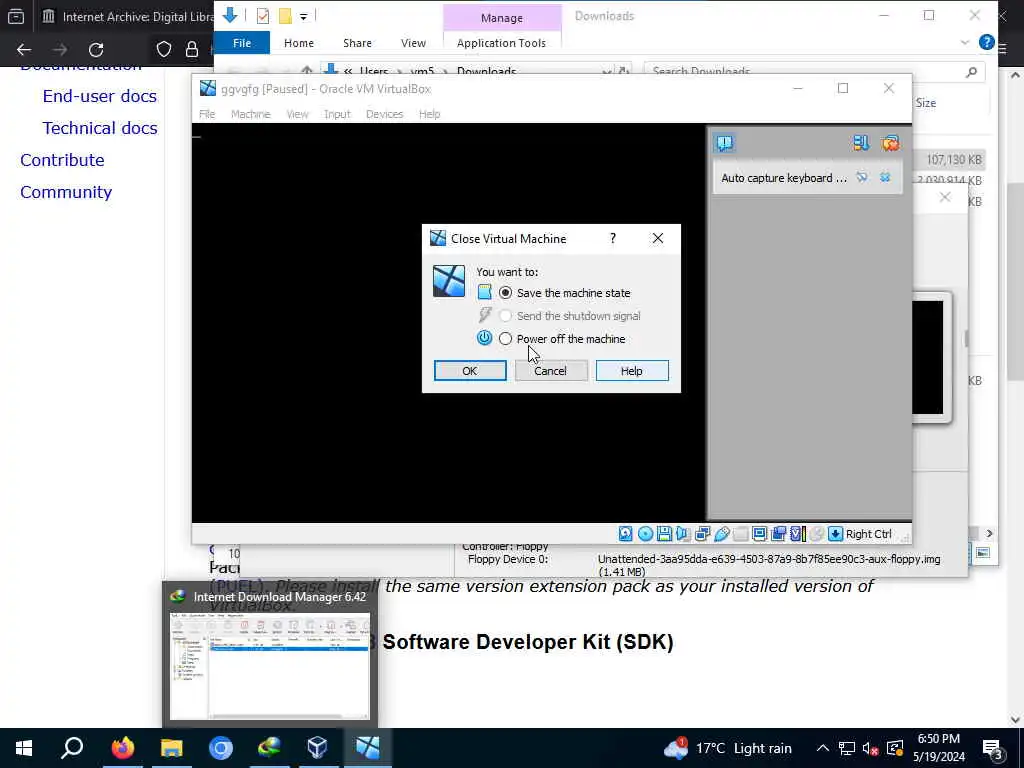Open the File tab in Explorer ribbon
This screenshot has width=1024, height=768.
click(242, 43)
